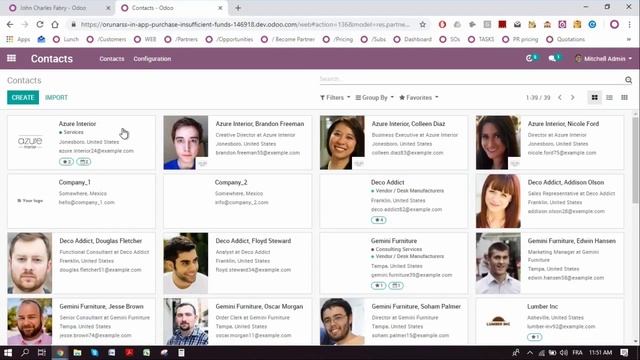Click Deco Addict star badge
Screen dimensions: 640x360
(378, 220)
